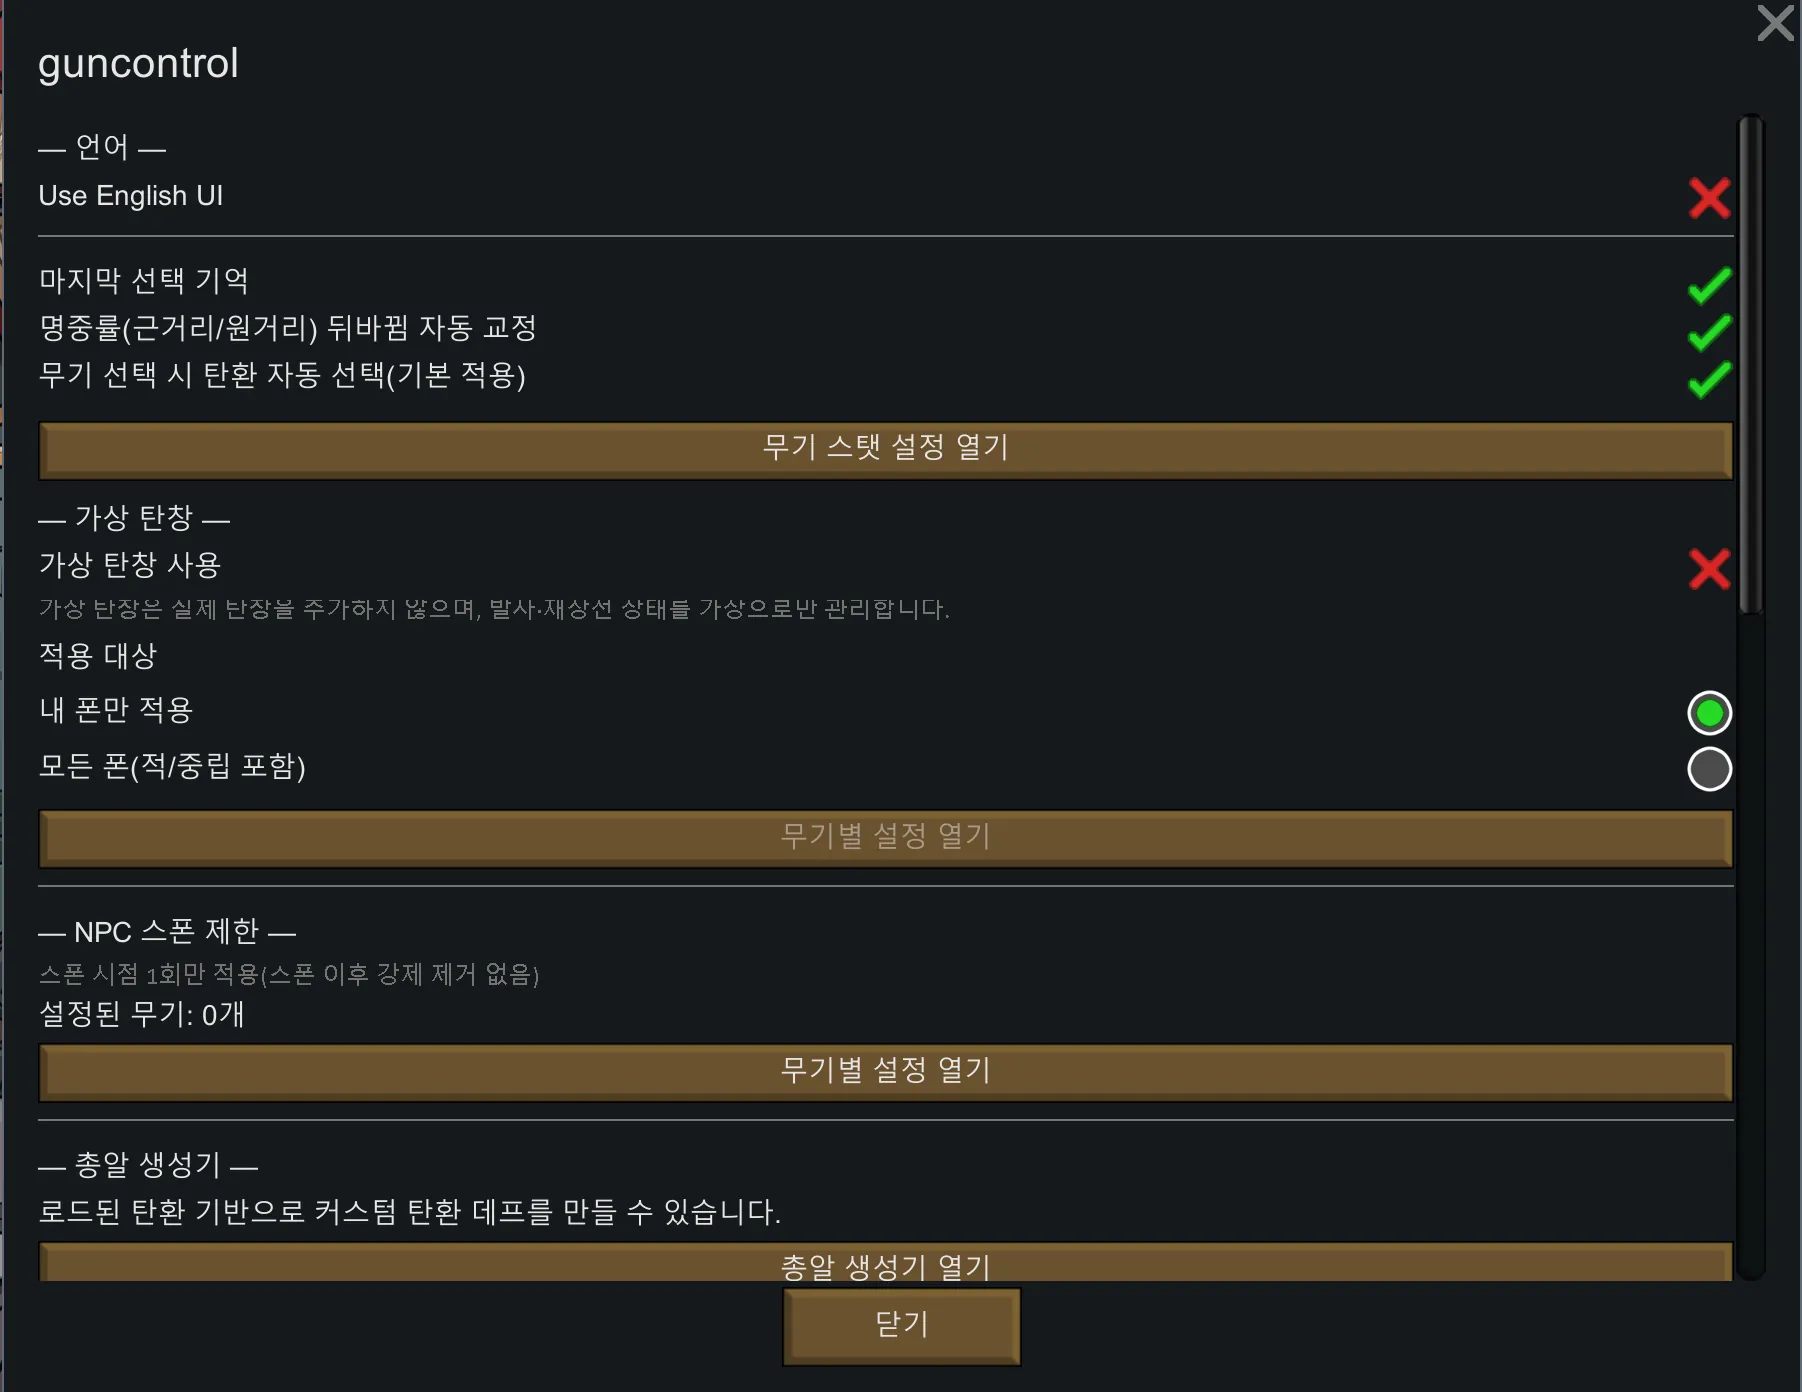1802x1392 pixels.
Task: Open the 총알 생성기 열기 button
Action: click(885, 1264)
